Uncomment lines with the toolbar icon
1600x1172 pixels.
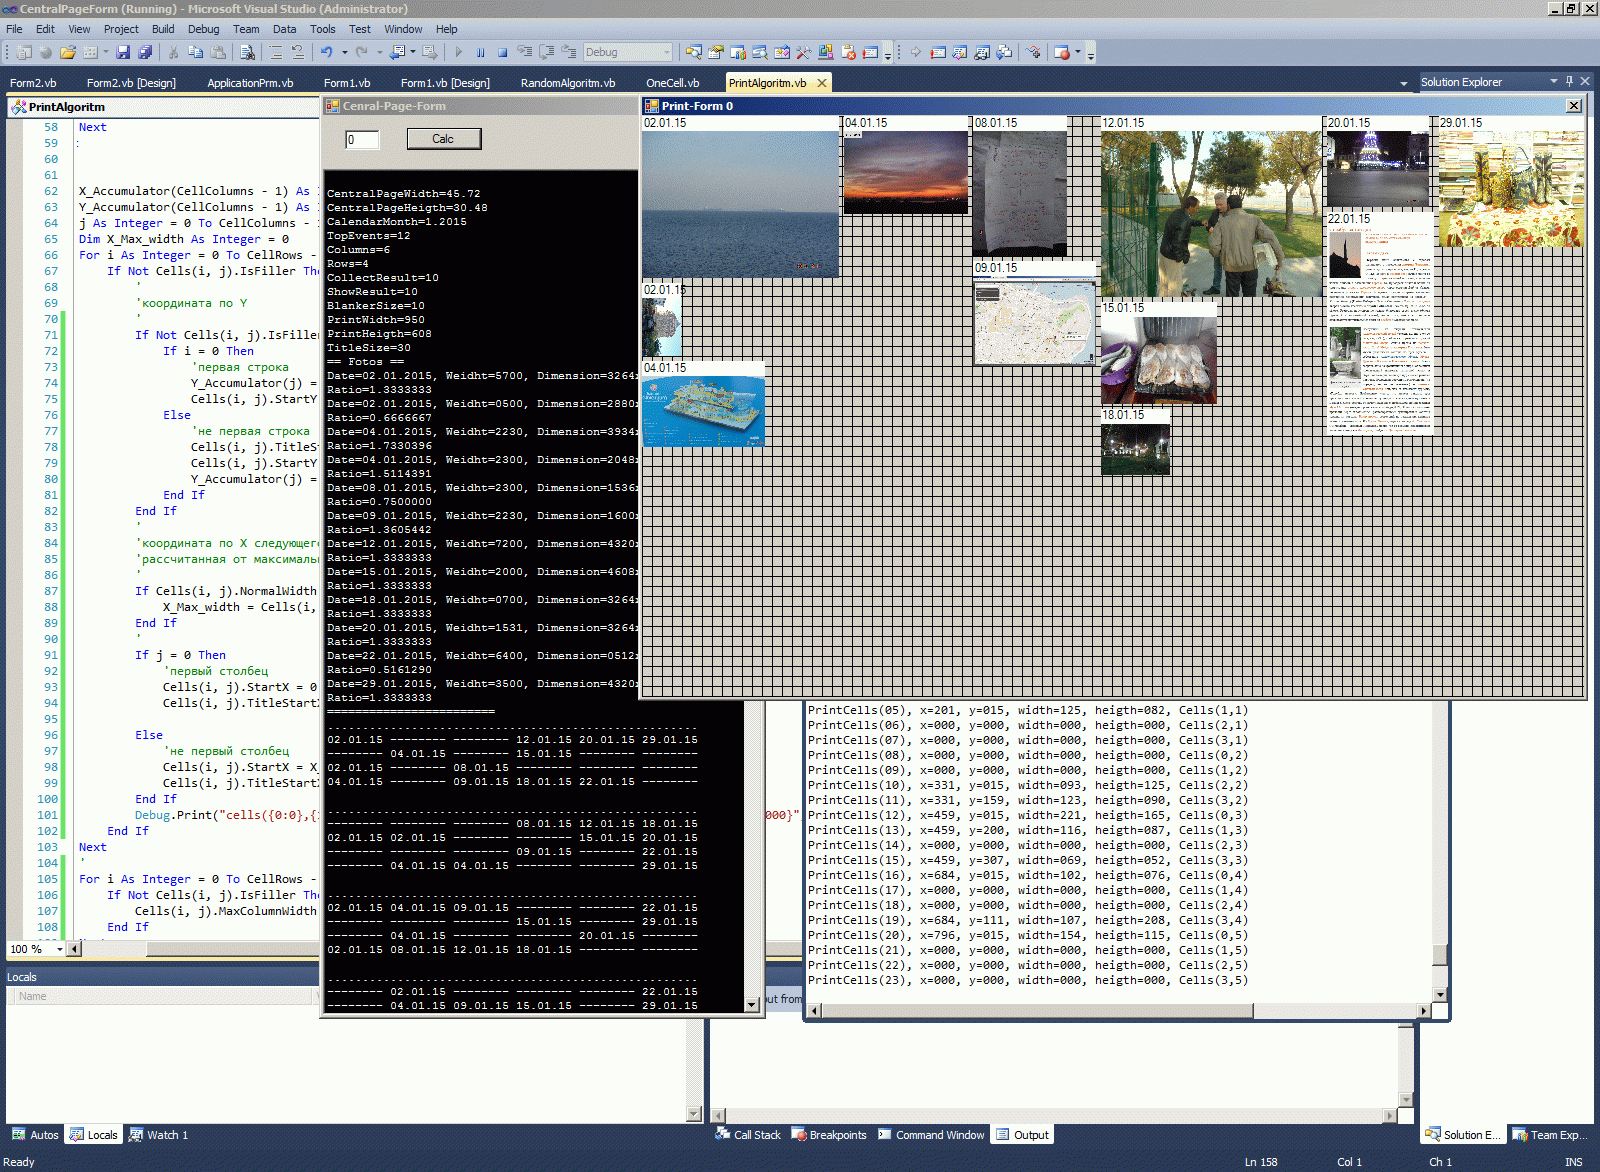298,52
